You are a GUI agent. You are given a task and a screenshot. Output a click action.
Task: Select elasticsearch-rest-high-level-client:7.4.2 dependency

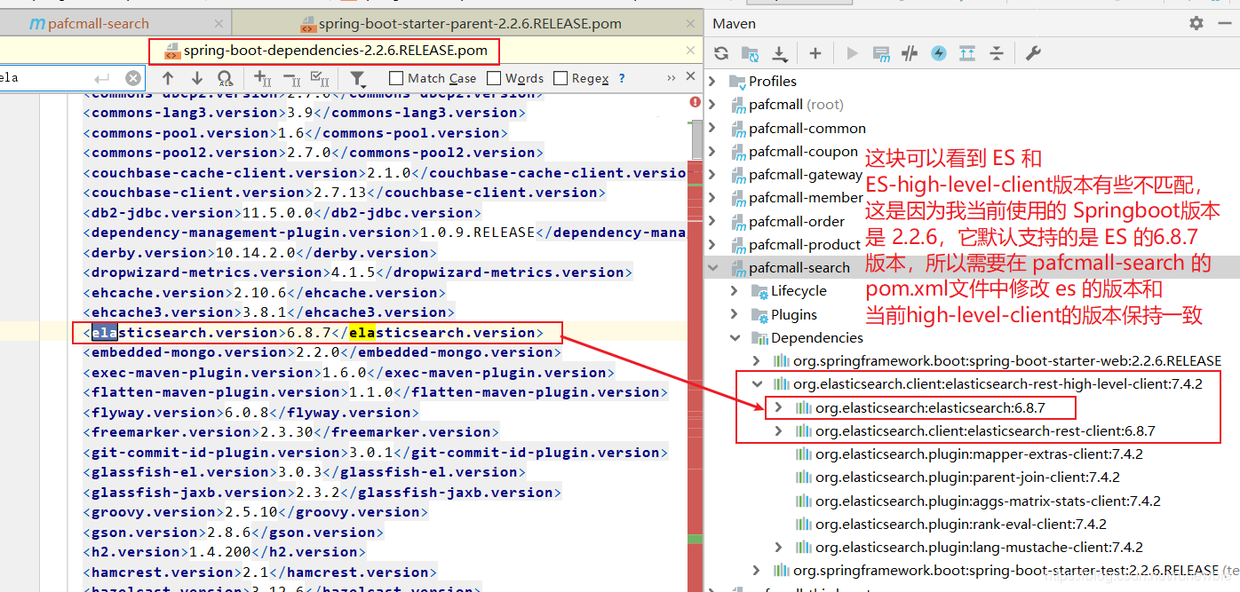click(998, 384)
